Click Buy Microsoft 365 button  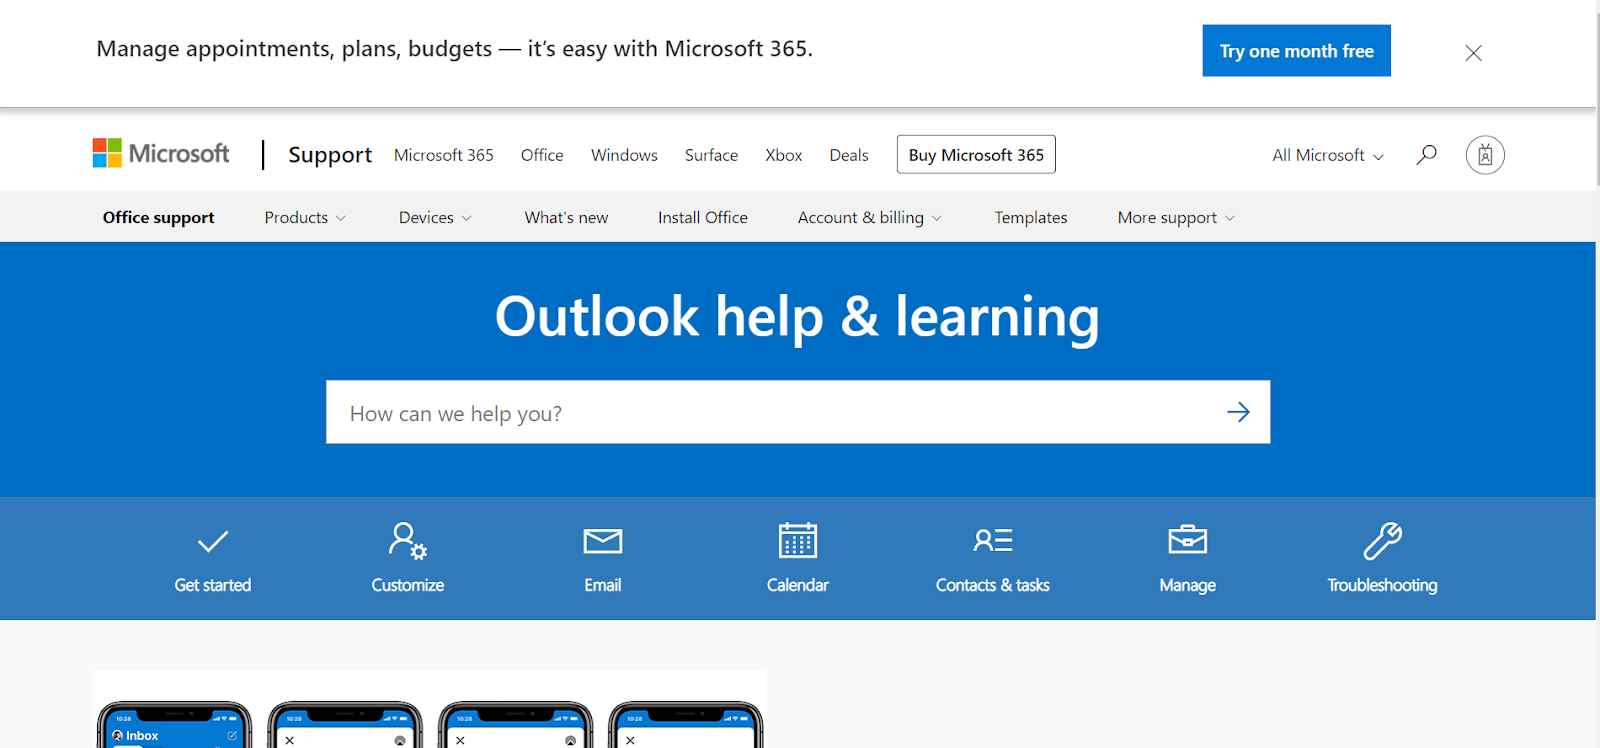click(x=976, y=154)
